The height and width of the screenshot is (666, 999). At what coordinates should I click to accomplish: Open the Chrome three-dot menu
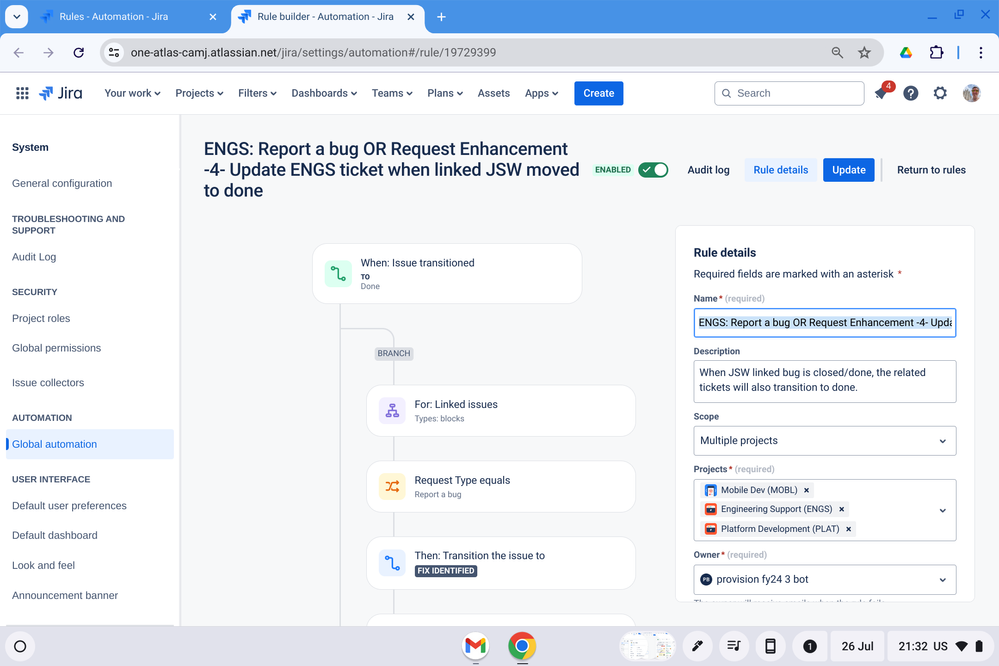coord(981,52)
